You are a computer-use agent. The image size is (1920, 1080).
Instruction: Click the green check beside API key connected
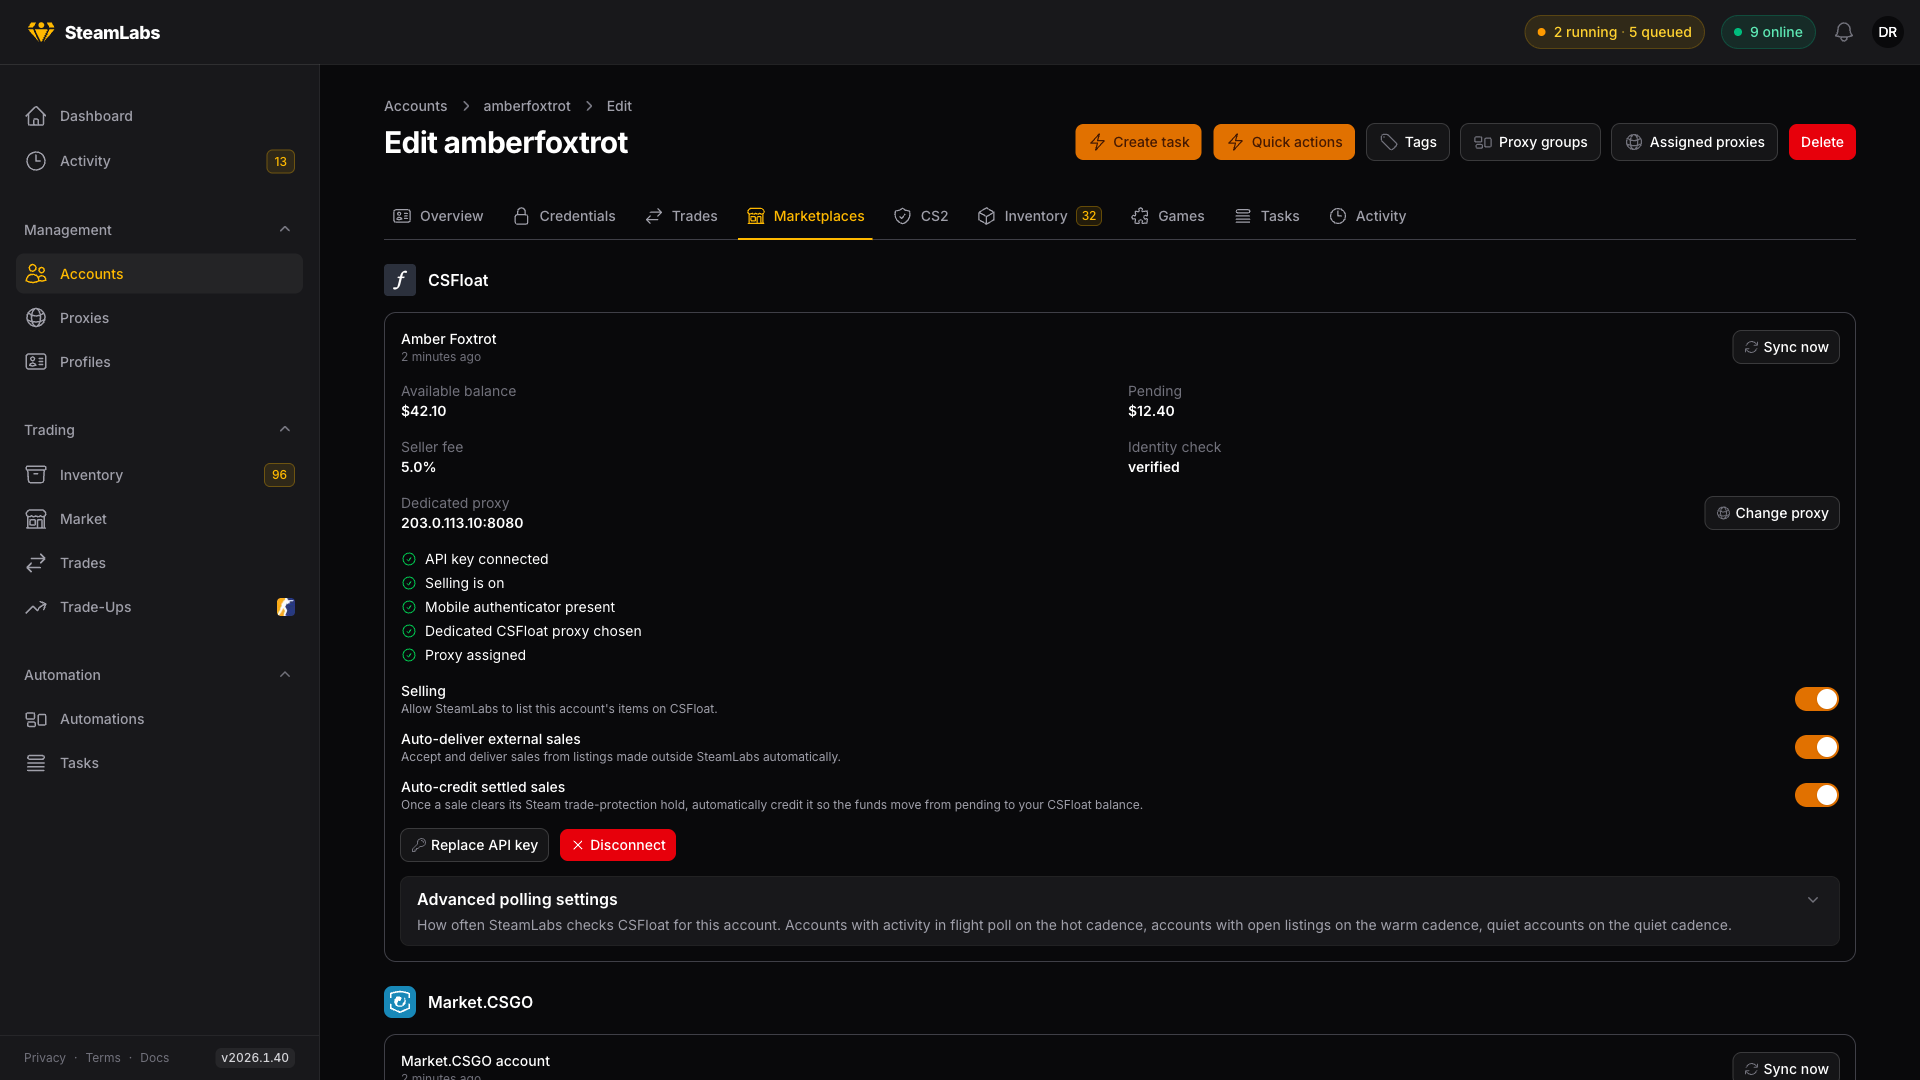click(409, 559)
